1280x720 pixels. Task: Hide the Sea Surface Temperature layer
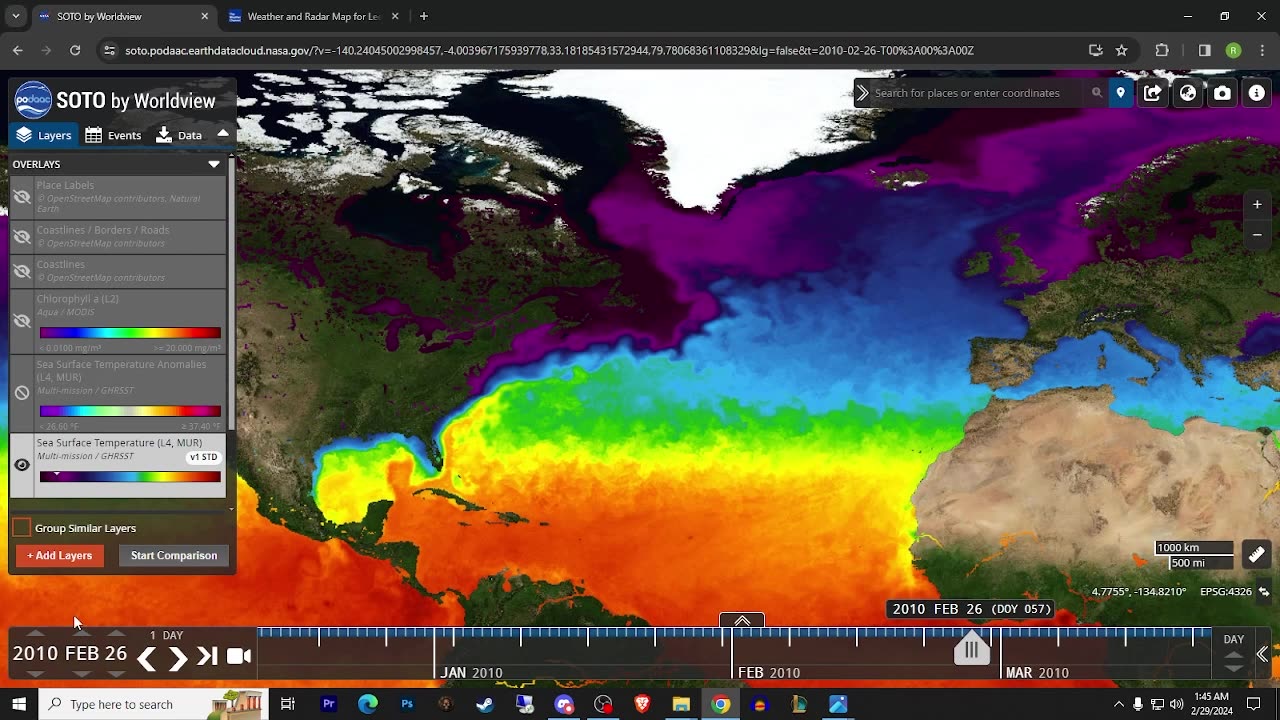click(x=22, y=465)
